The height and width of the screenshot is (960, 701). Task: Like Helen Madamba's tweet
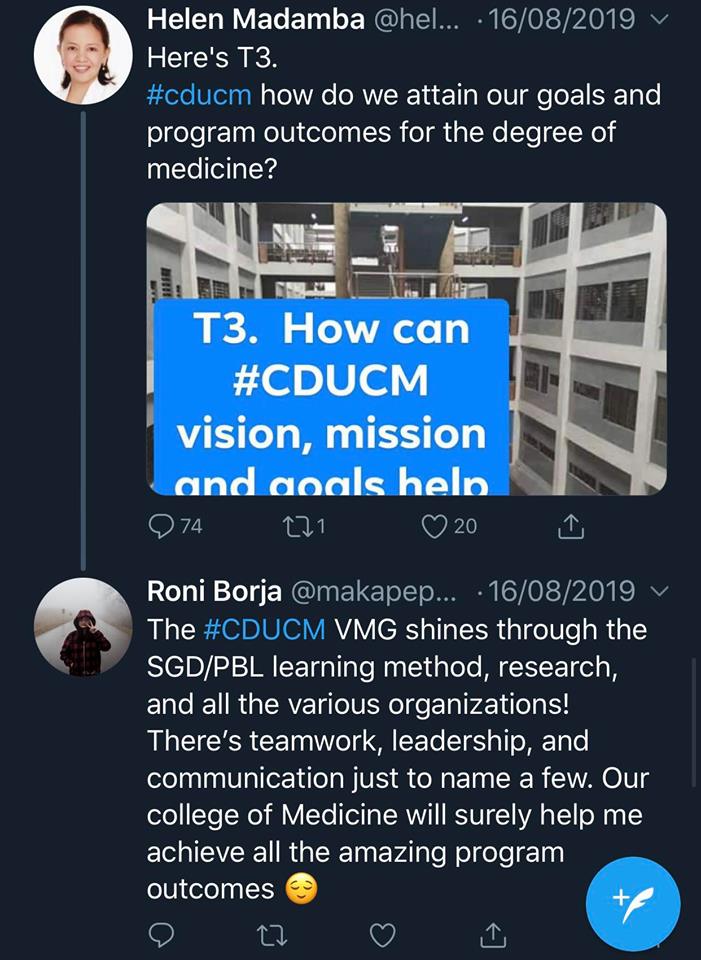pos(435,525)
